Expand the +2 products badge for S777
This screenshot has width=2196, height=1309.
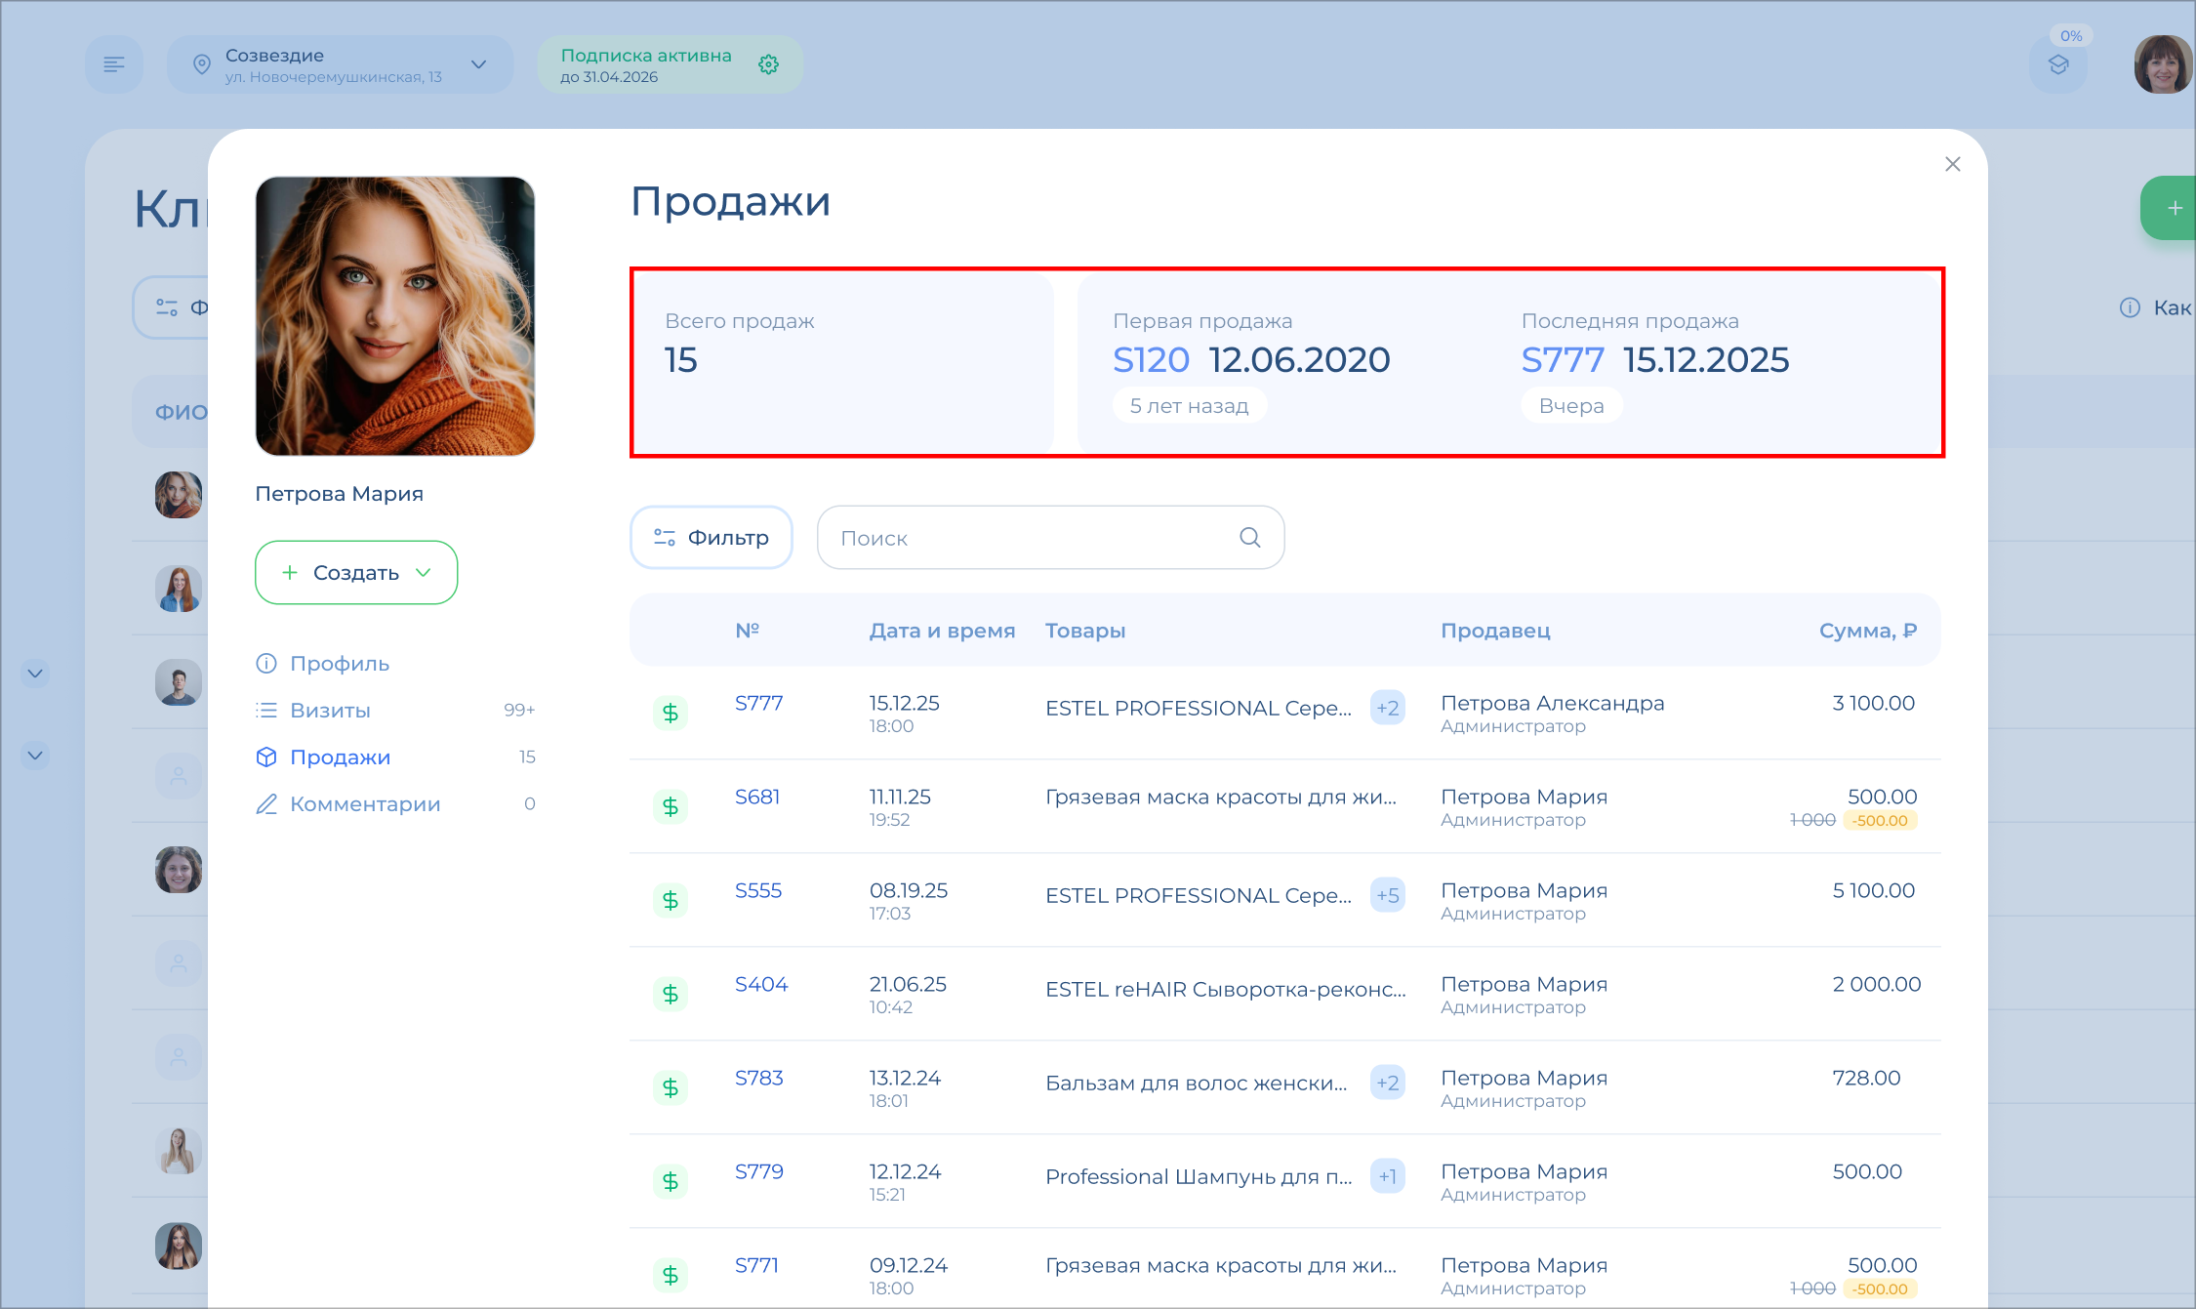coord(1387,708)
